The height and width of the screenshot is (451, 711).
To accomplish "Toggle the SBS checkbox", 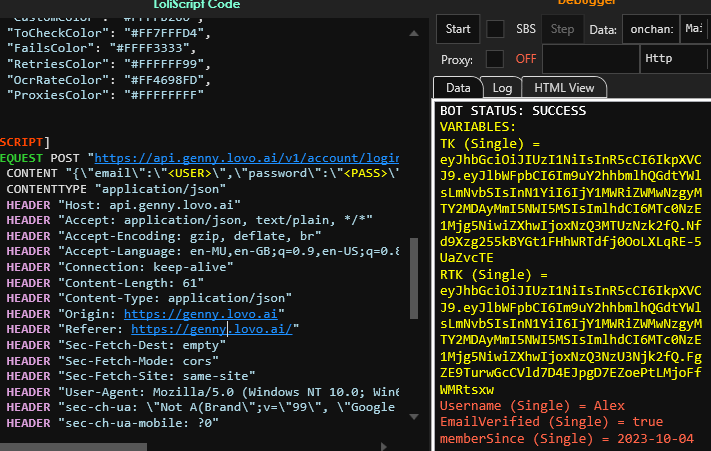I will pos(495,29).
